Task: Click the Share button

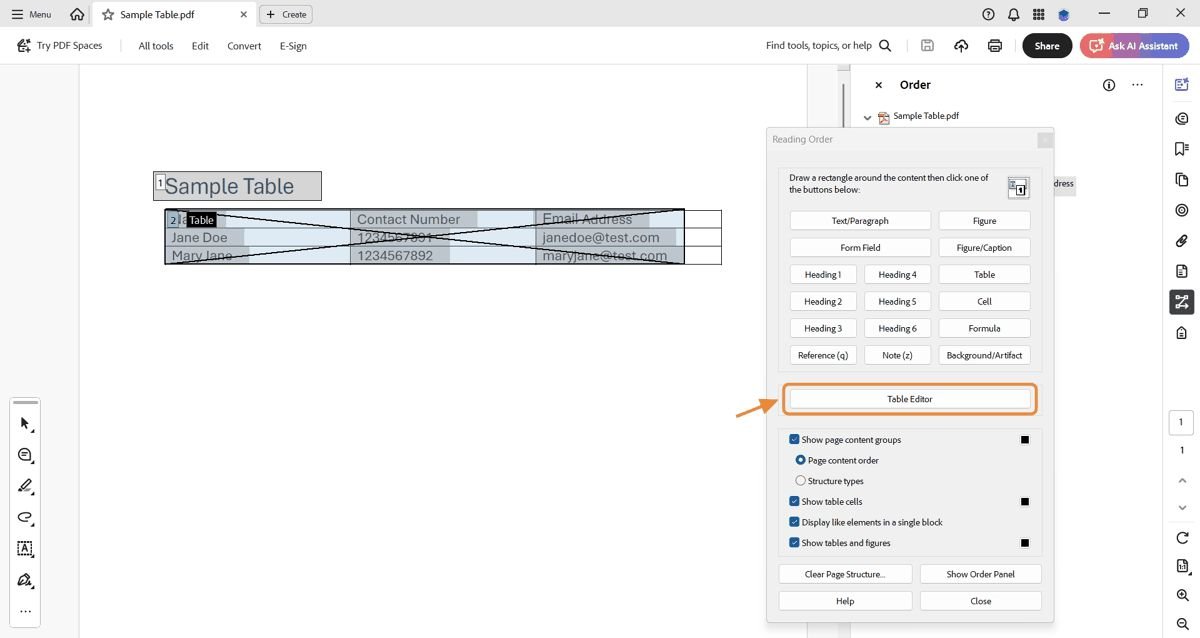Action: (x=1047, y=46)
